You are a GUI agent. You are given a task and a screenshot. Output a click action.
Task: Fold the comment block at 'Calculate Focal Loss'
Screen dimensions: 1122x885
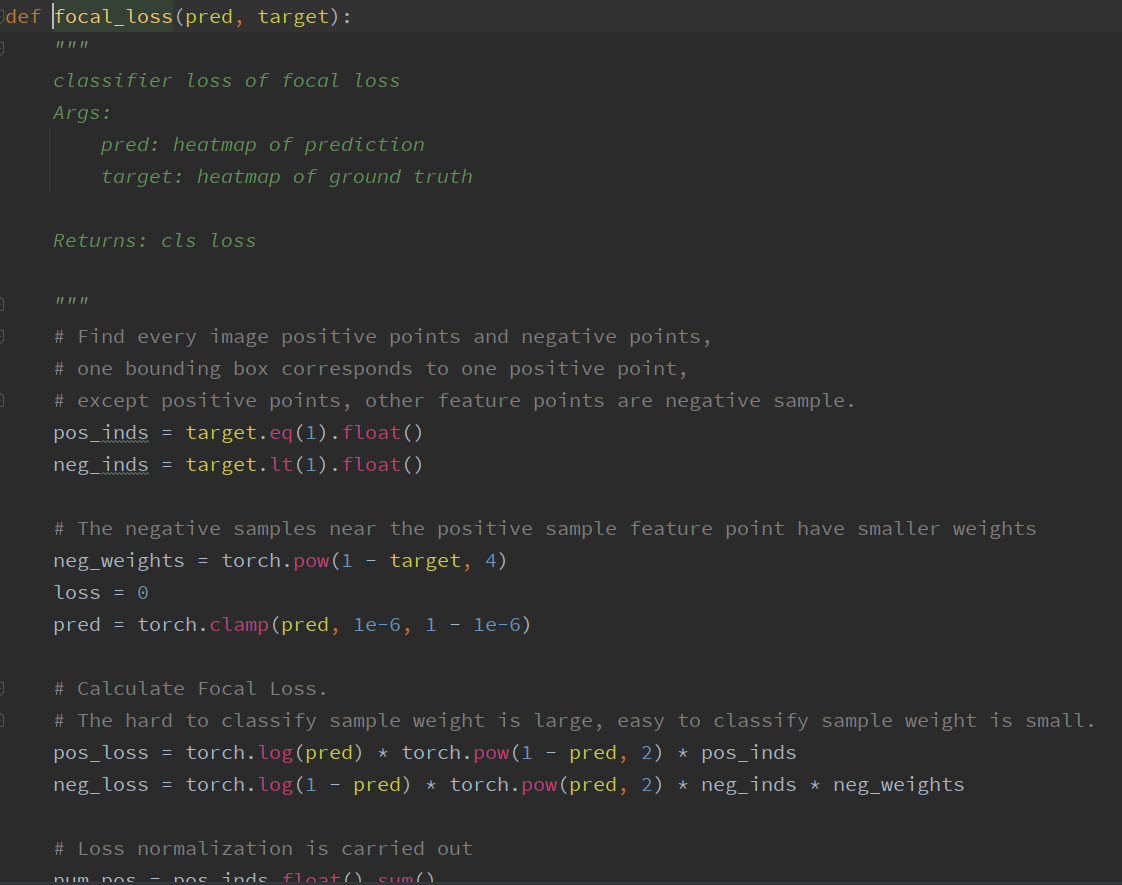[x=2, y=689]
